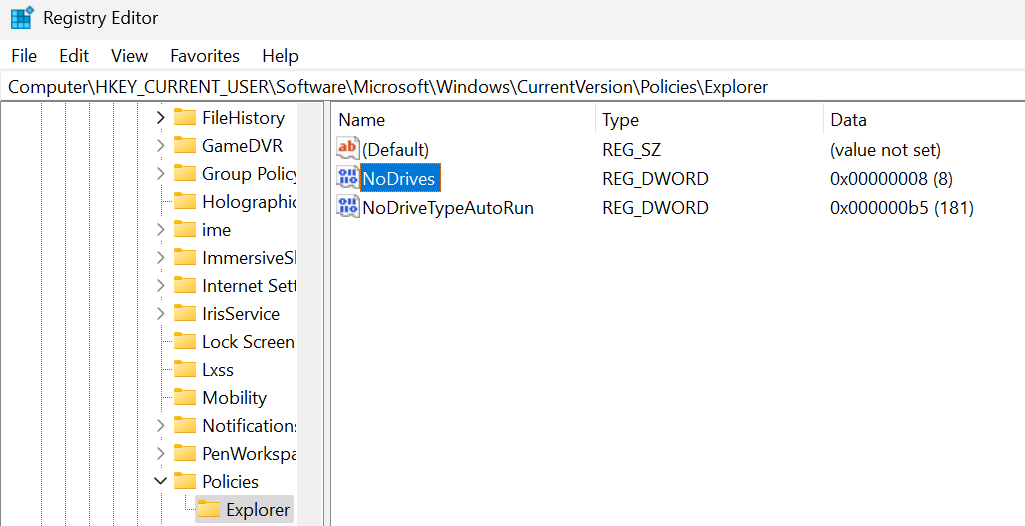
Task: Click the Explorer folder icon
Action: pyautogui.click(x=209, y=510)
